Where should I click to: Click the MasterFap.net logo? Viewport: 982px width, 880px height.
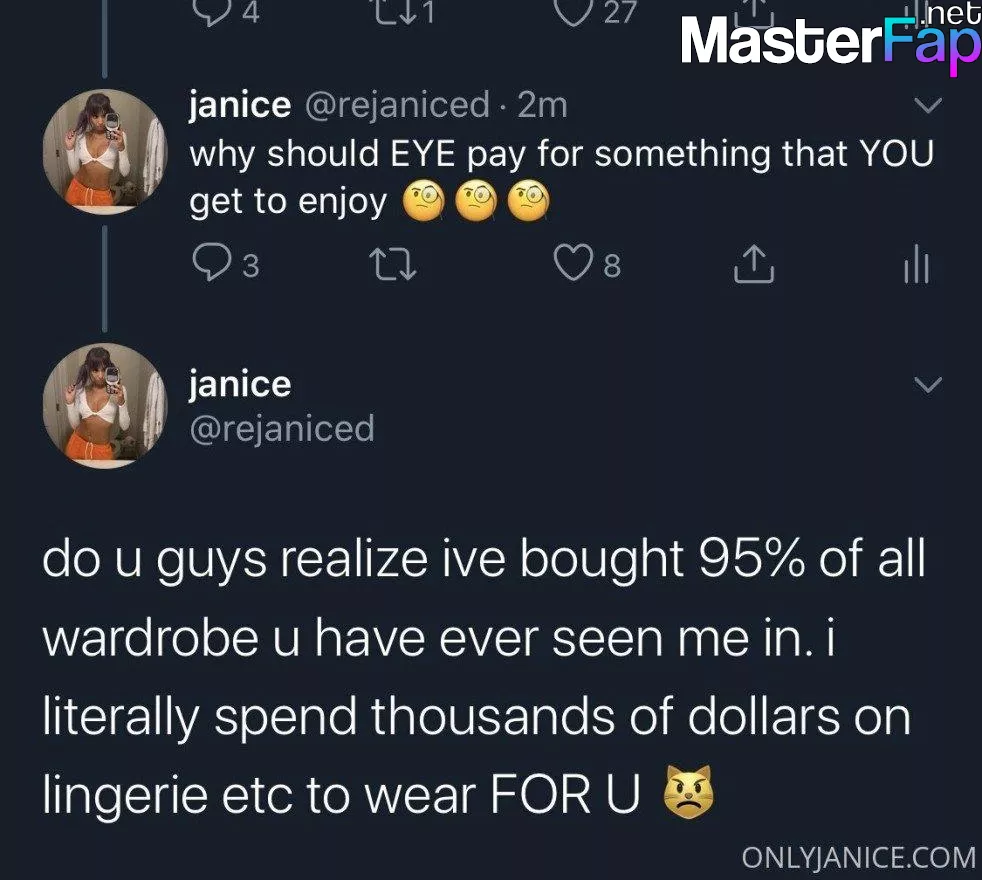(830, 38)
